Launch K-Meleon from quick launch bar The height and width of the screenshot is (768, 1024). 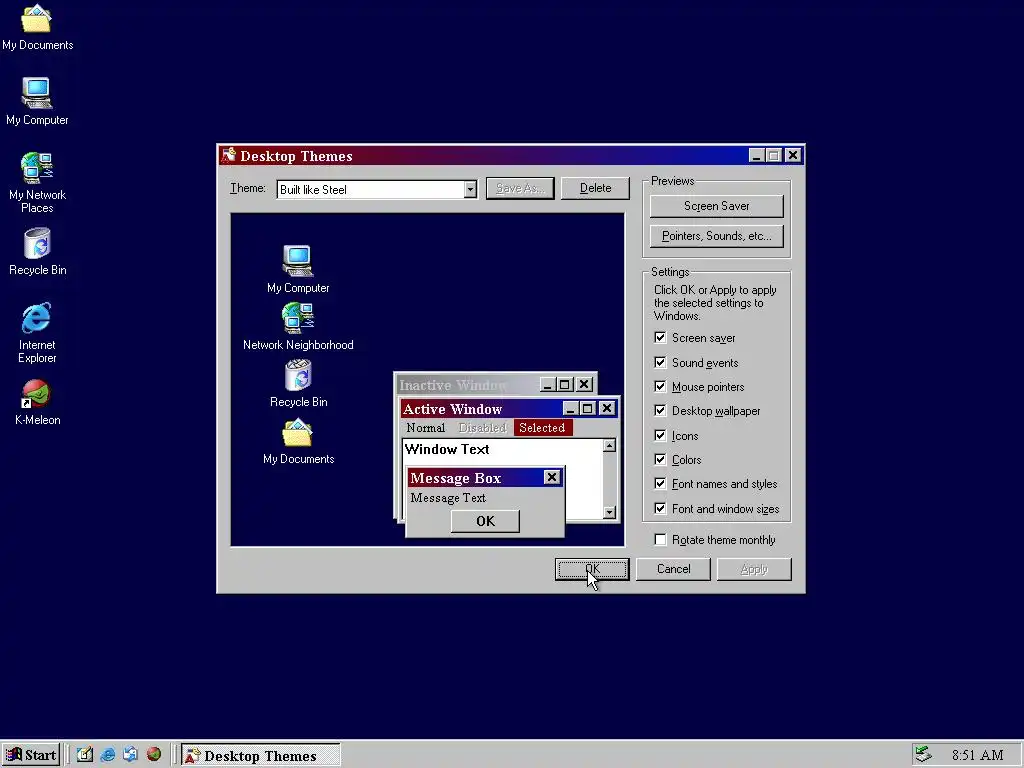pos(154,754)
